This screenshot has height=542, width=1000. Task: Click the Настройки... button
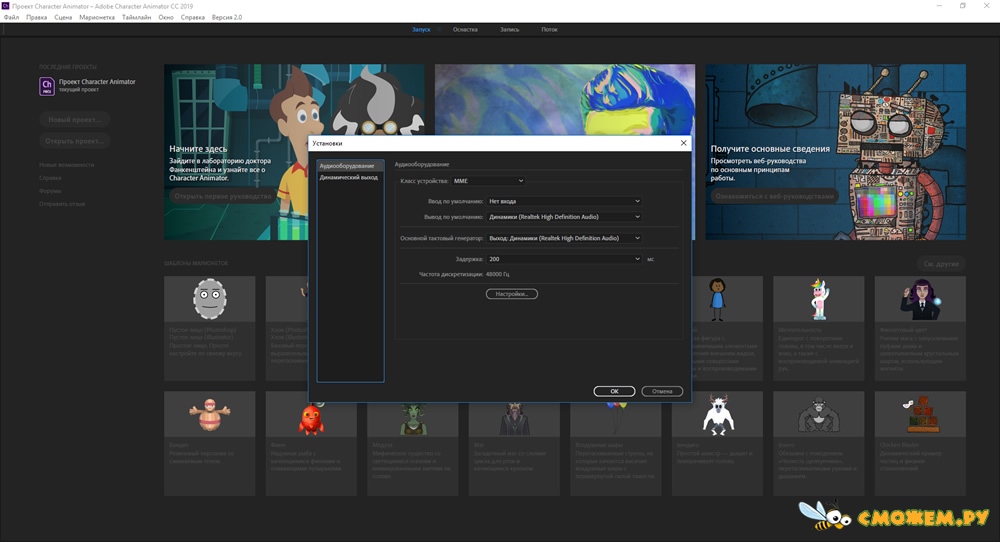point(511,294)
